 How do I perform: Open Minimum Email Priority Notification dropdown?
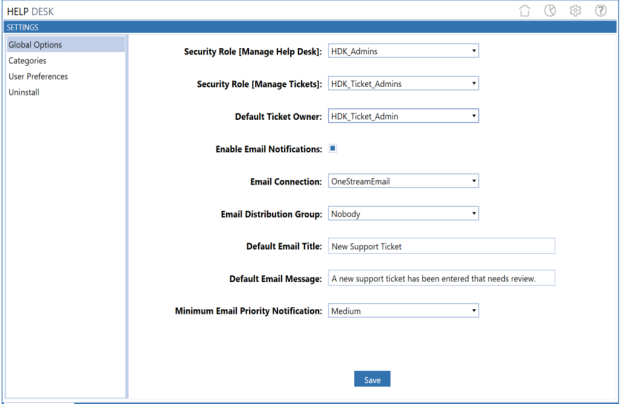(x=403, y=311)
